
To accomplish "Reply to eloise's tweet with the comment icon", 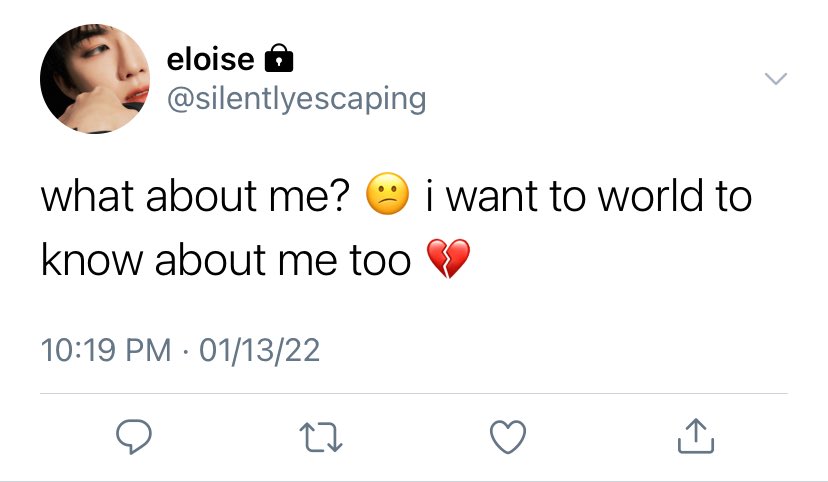I will [134, 437].
